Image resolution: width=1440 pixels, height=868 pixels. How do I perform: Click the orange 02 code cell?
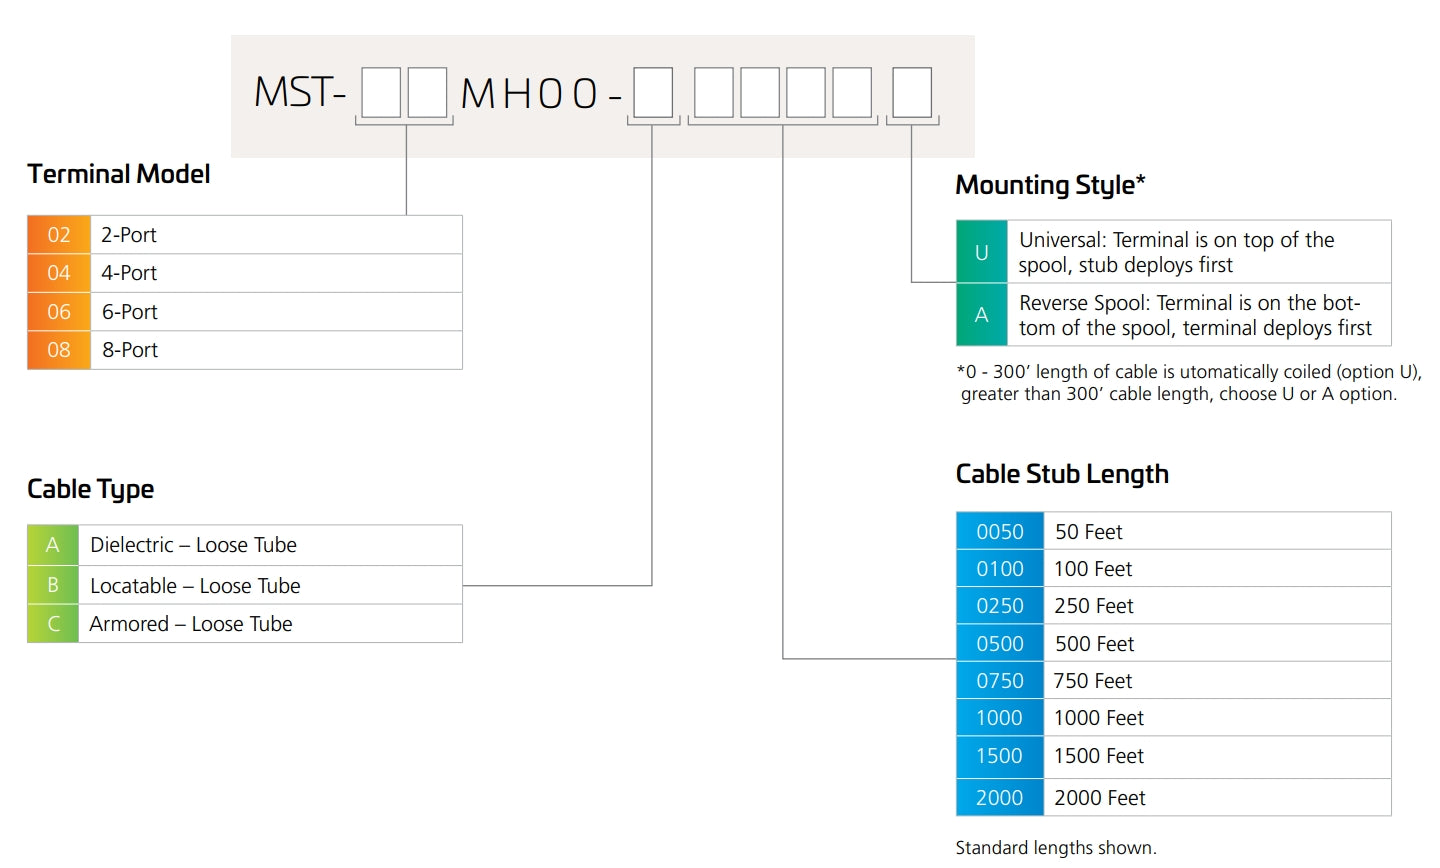(x=59, y=235)
